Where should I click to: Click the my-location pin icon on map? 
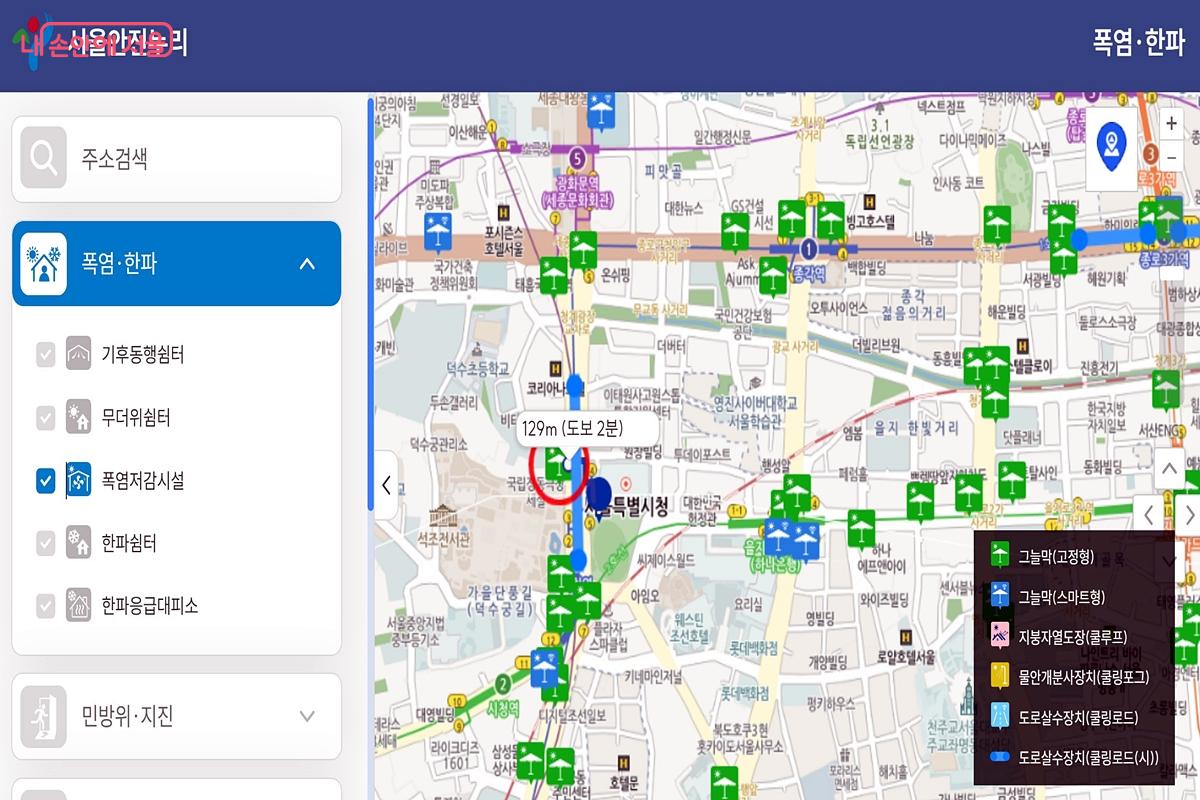[1111, 147]
